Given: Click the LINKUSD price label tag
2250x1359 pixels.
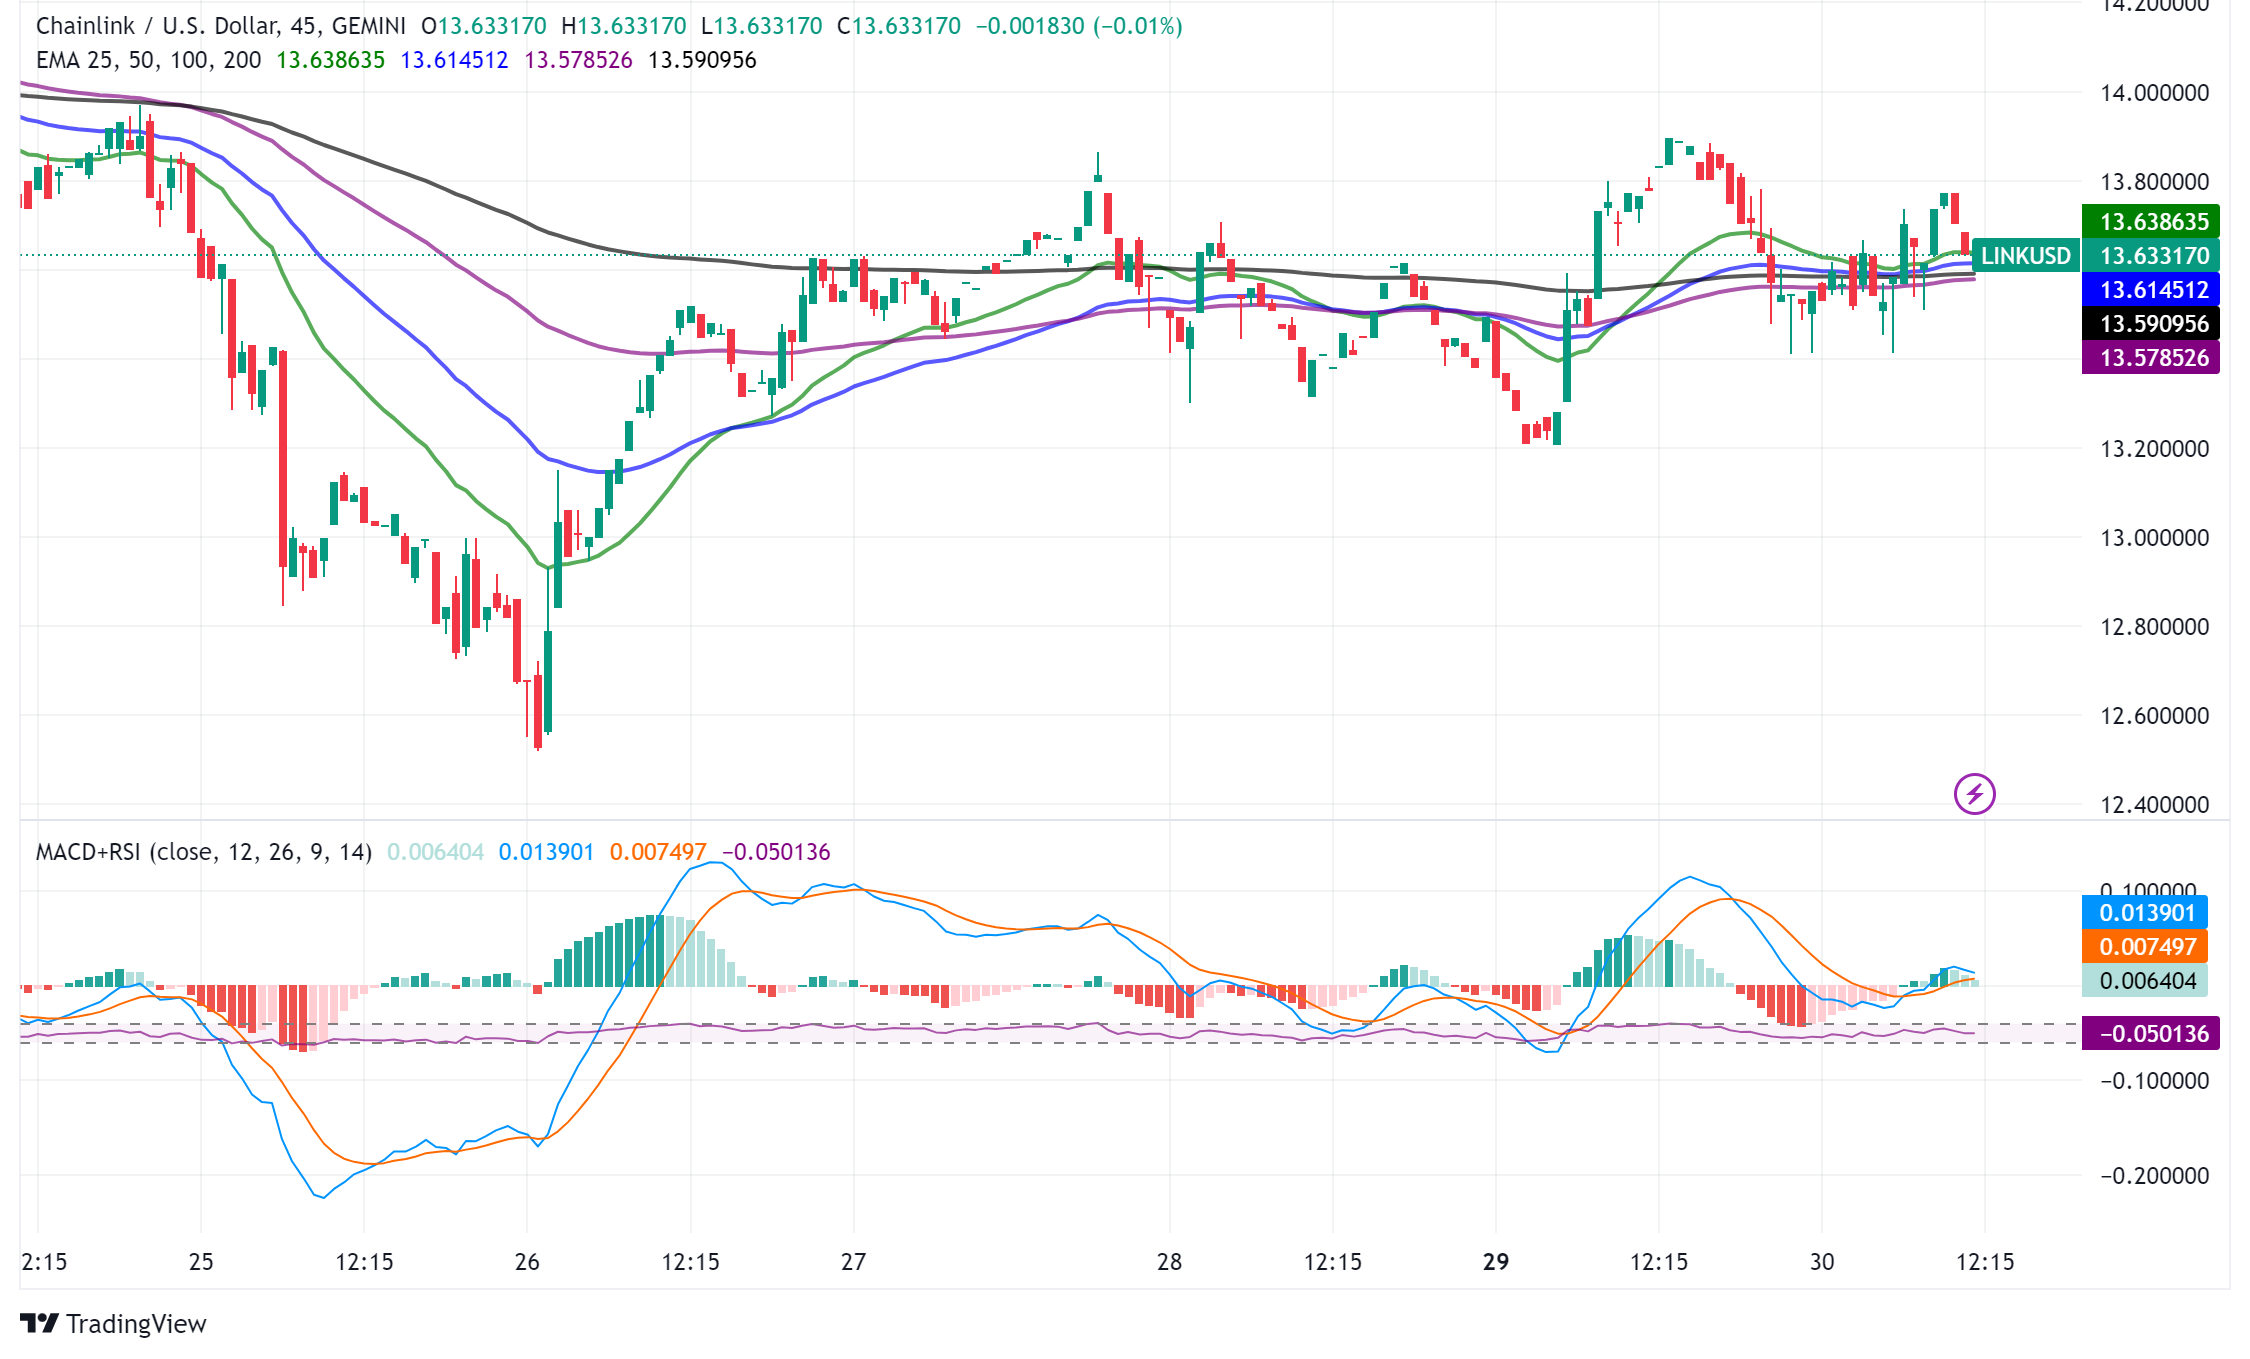Looking at the screenshot, I should [x=2025, y=256].
